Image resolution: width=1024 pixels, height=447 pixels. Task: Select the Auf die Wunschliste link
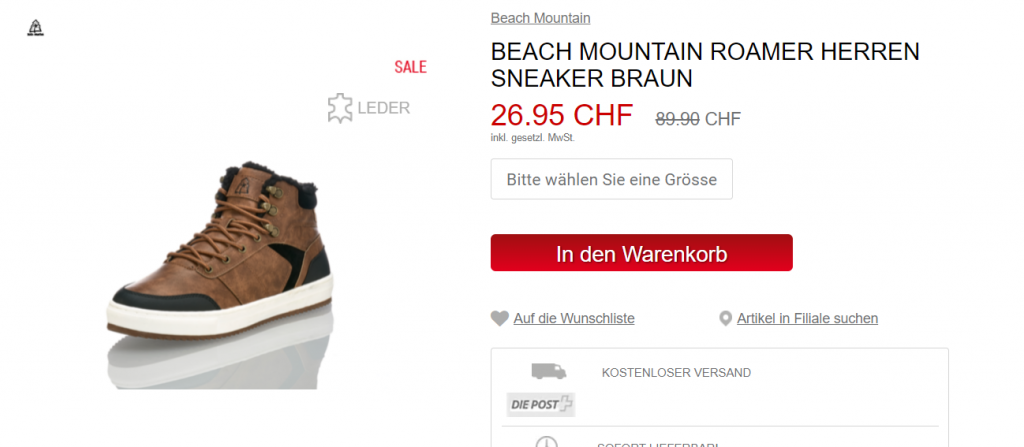point(574,318)
